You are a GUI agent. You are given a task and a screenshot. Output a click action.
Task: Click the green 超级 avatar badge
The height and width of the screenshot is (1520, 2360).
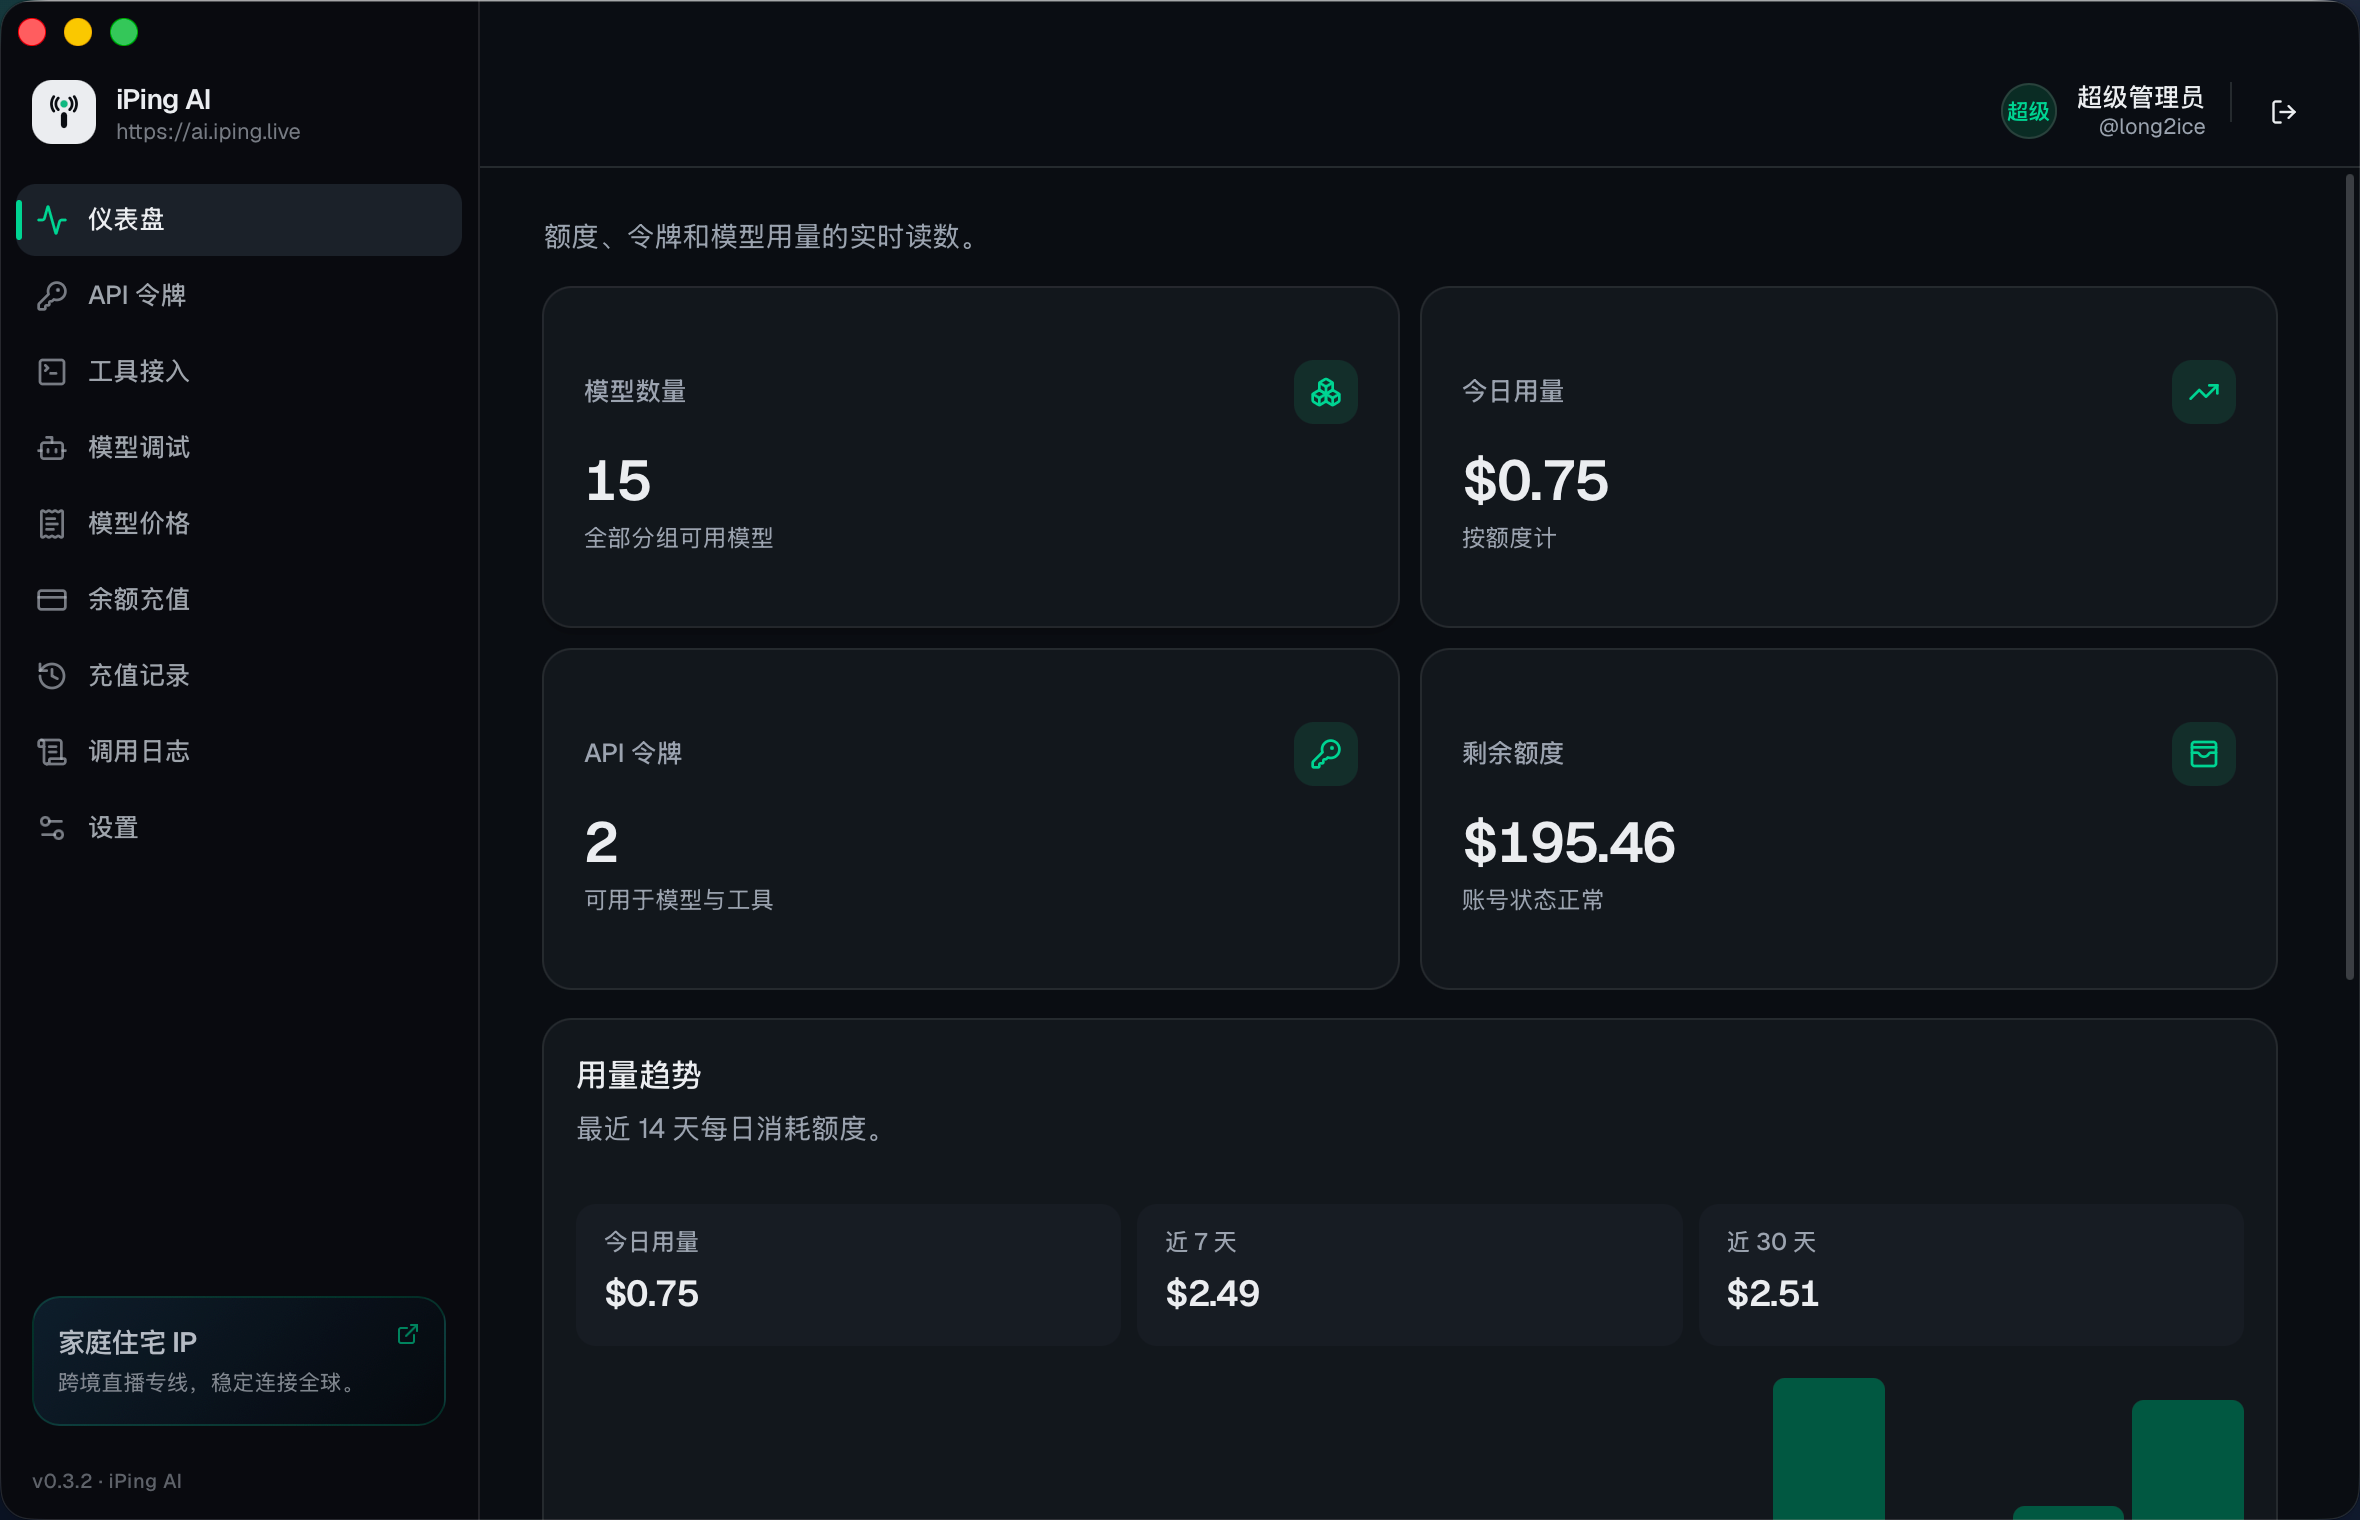click(x=2028, y=111)
